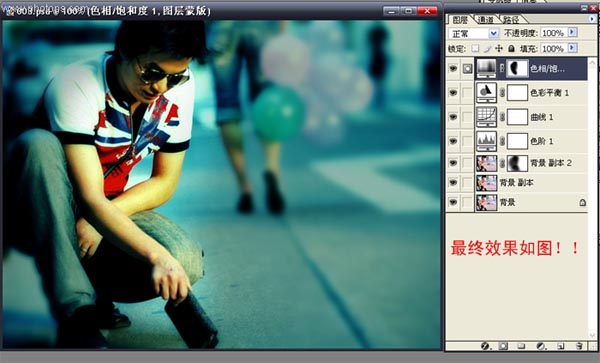Open the layers panel flyout menu

(x=592, y=19)
